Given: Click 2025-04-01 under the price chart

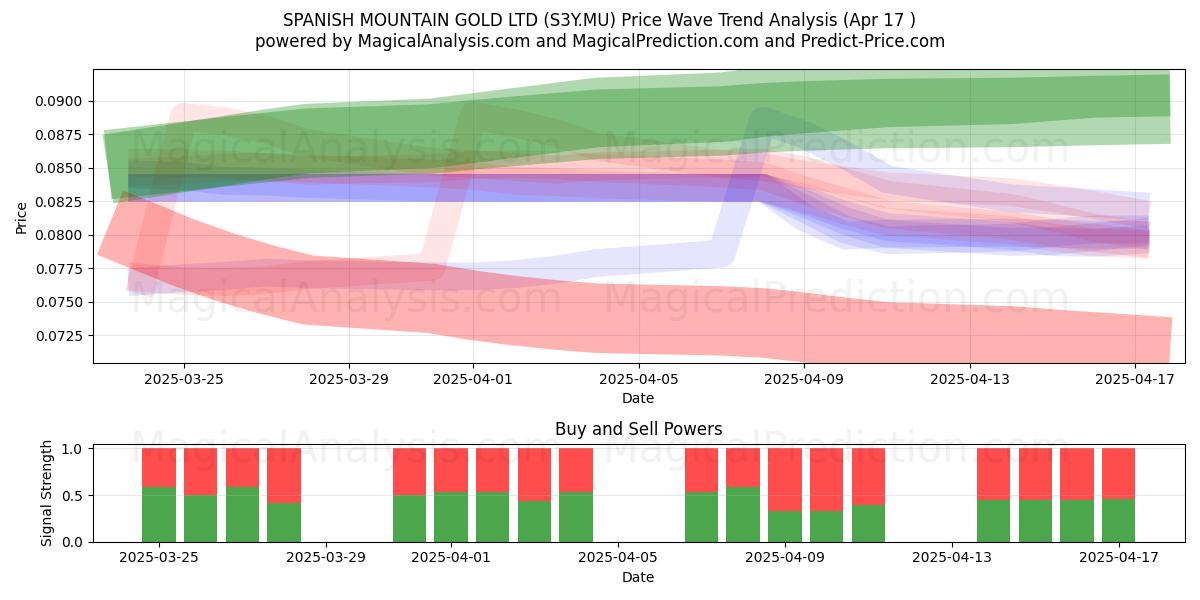Looking at the screenshot, I should [x=473, y=379].
